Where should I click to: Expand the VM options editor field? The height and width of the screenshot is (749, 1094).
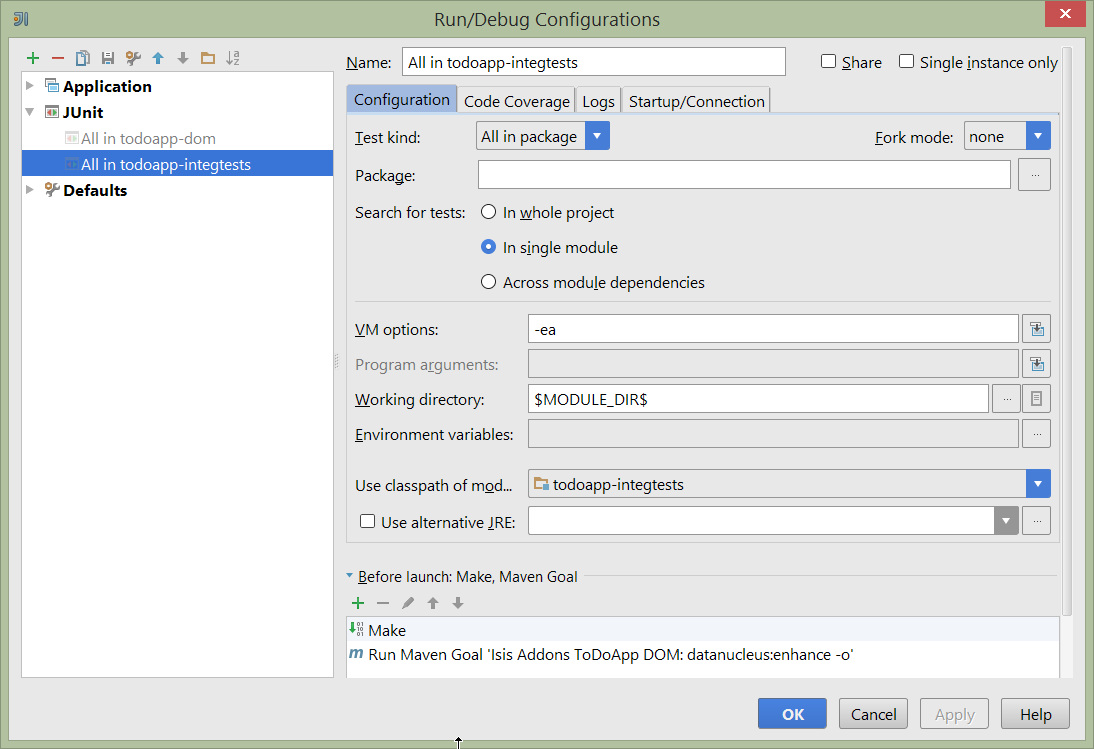[1037, 328]
